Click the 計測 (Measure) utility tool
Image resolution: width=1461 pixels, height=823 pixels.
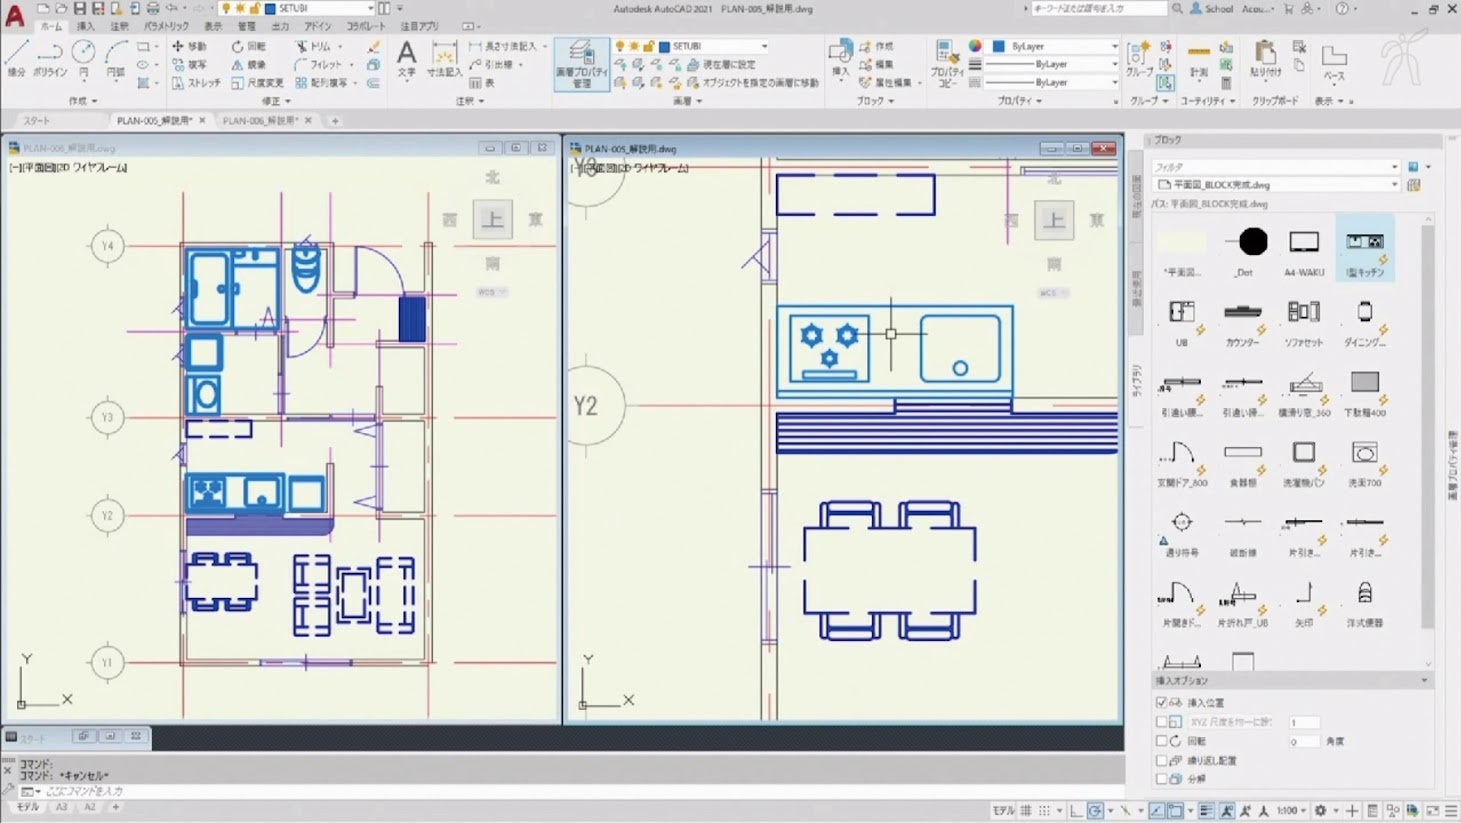[x=1198, y=58]
